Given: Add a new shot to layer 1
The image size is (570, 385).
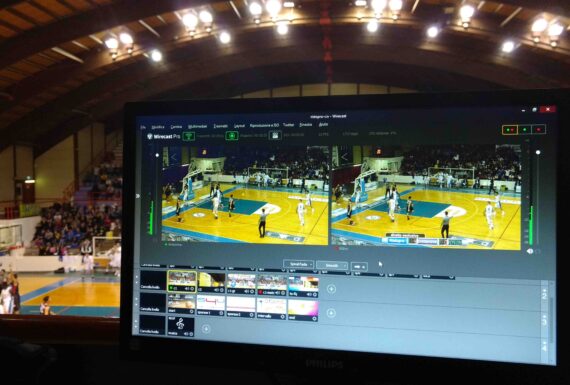Looking at the screenshot, I should 331,289.
